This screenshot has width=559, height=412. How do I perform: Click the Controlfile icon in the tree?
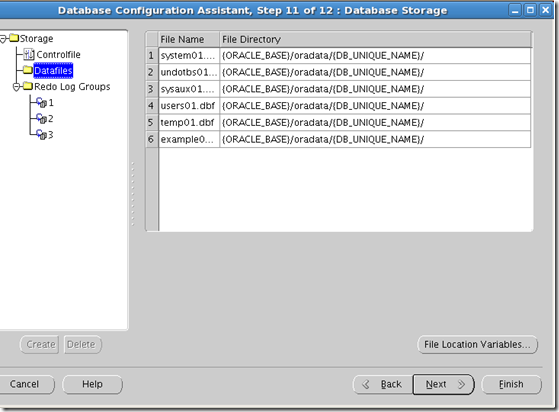click(29, 54)
